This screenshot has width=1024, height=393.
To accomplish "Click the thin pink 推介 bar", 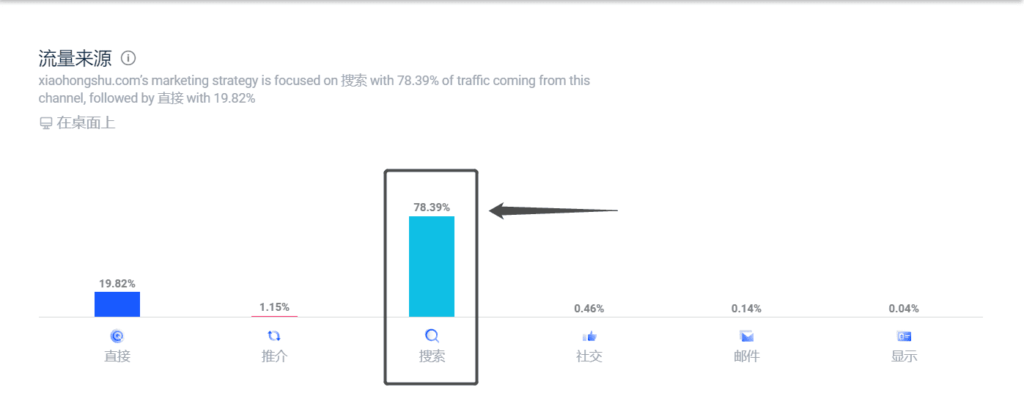I will coord(274,316).
